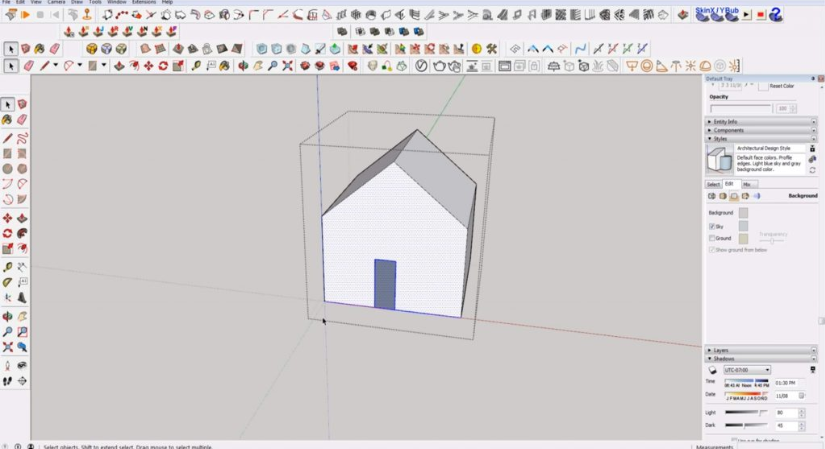Select the Tape Measure tool in left toolbar
The image size is (825, 449).
7,267
